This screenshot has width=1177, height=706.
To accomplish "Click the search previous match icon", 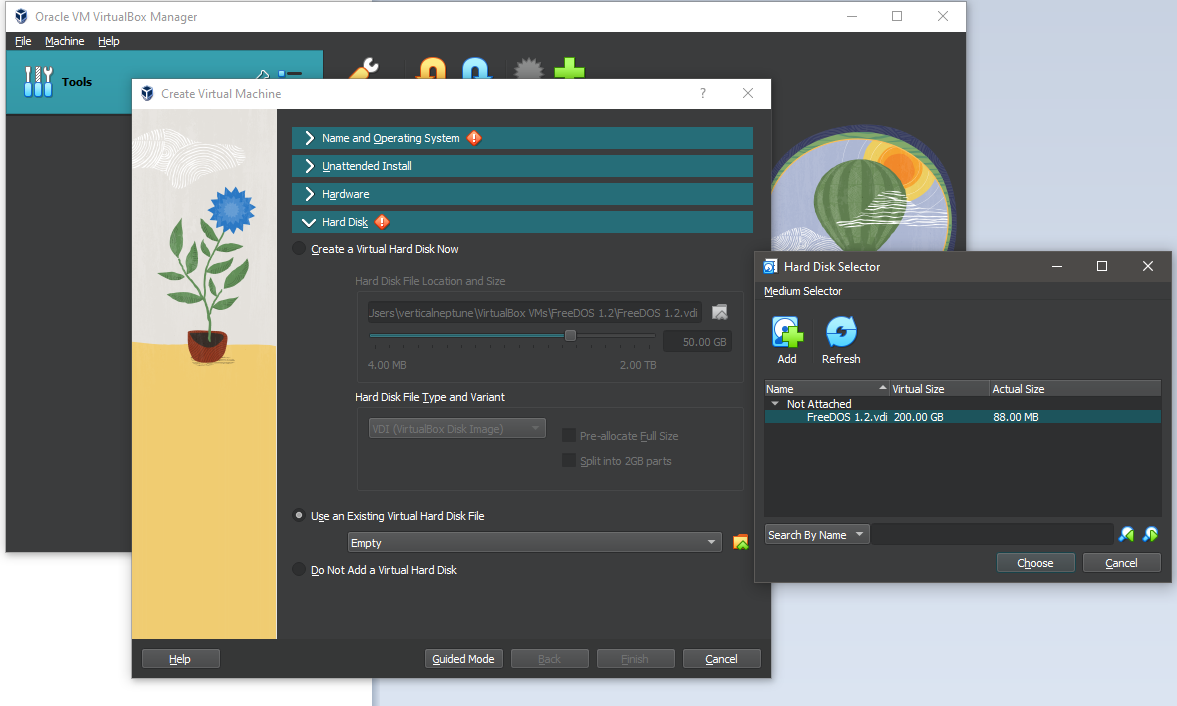I will 1127,535.
